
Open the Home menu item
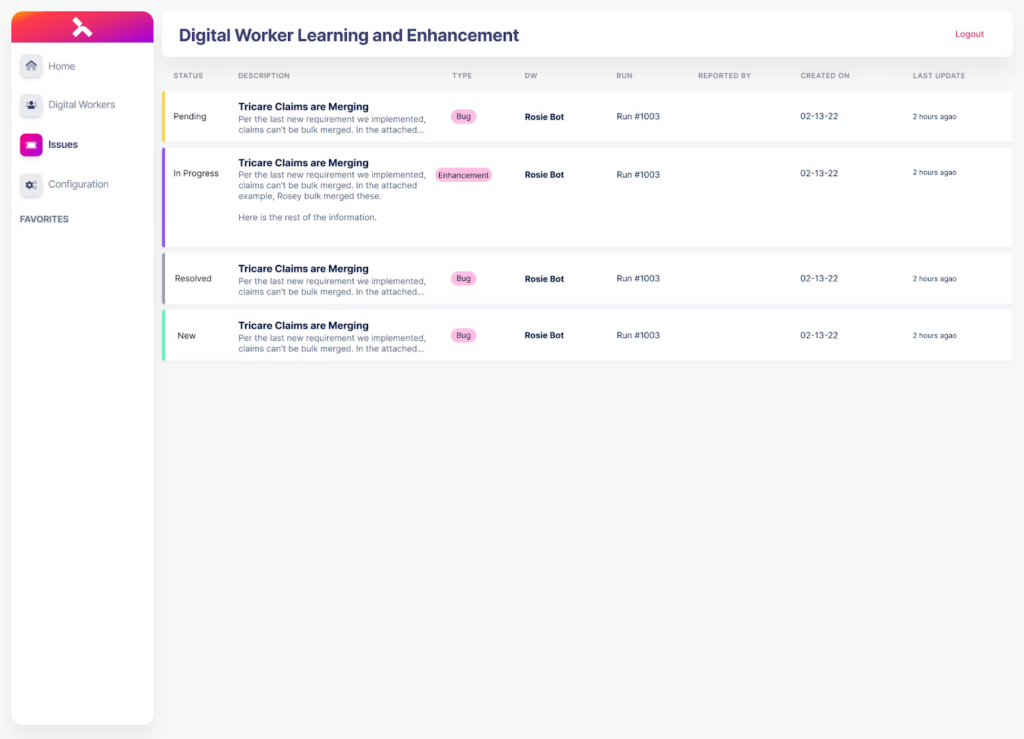tap(62, 66)
